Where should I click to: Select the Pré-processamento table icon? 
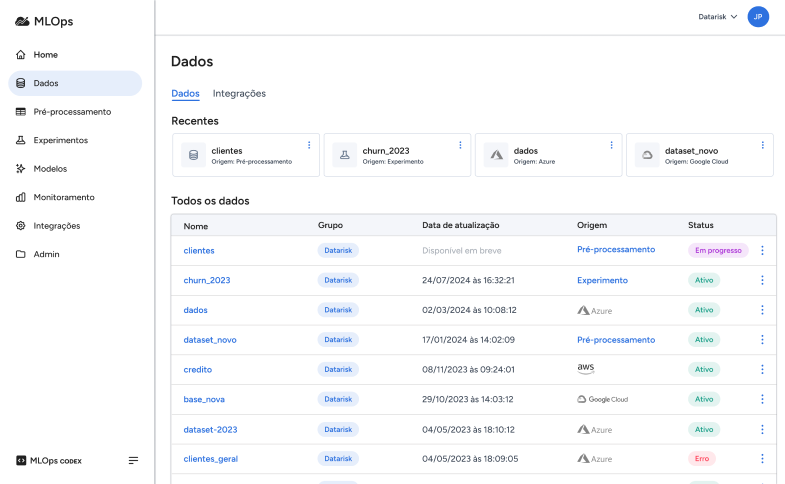tap(21, 112)
